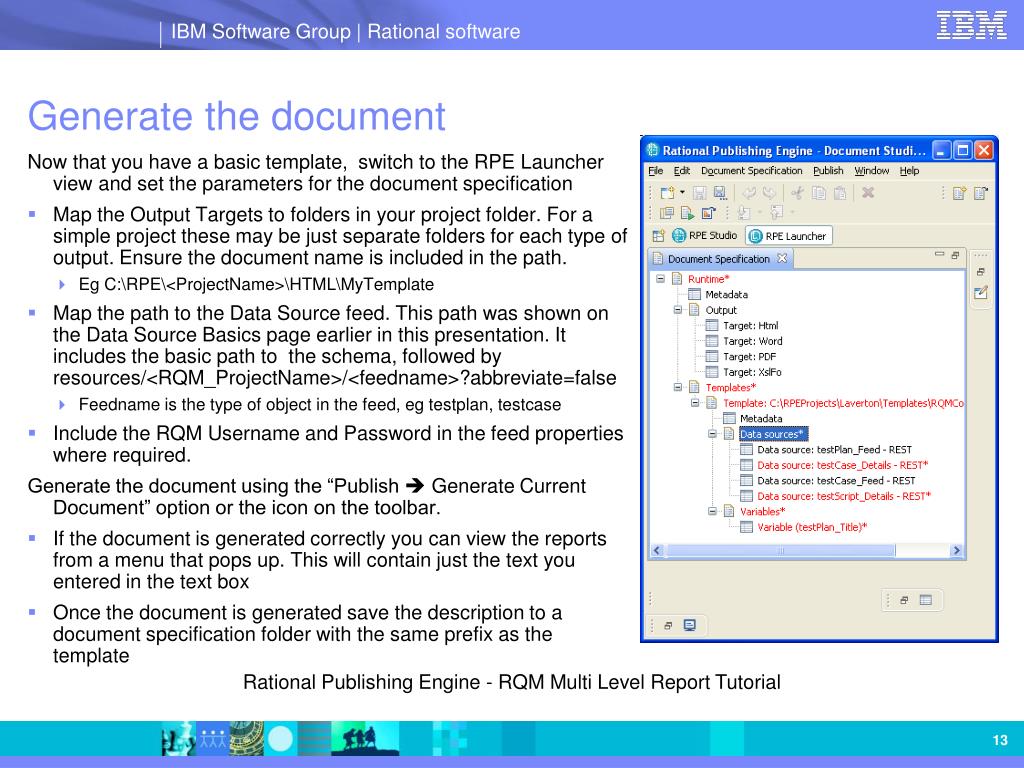Open the Document Specification menu
Screen dimensions: 1024x768
[x=751, y=171]
